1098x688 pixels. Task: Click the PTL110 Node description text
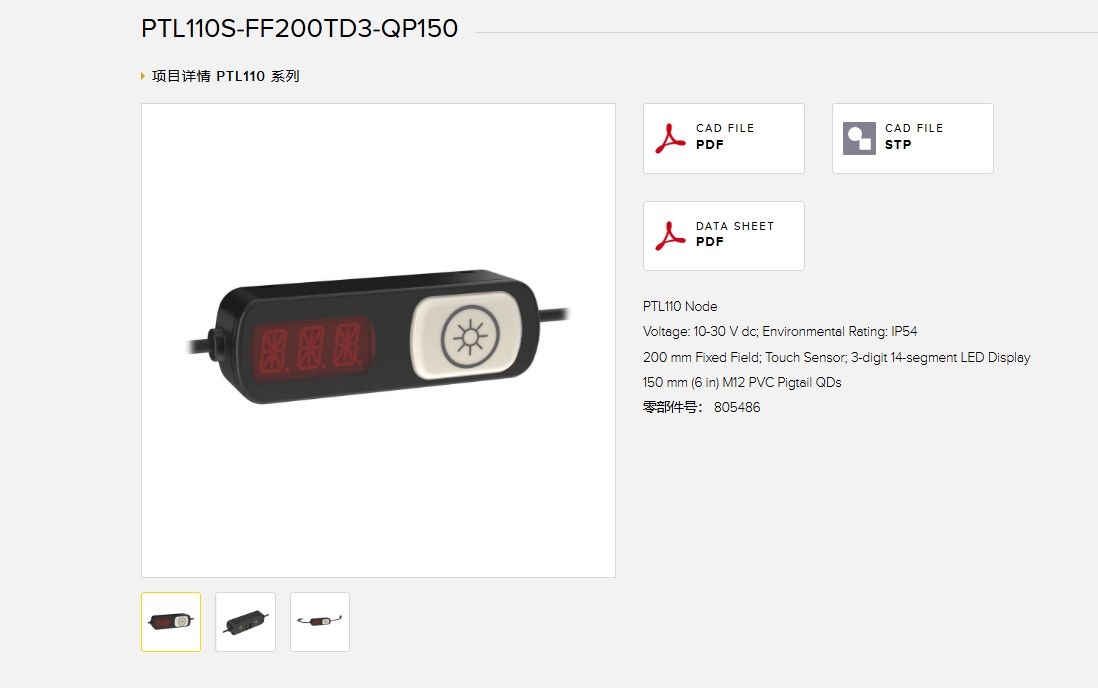(680, 306)
